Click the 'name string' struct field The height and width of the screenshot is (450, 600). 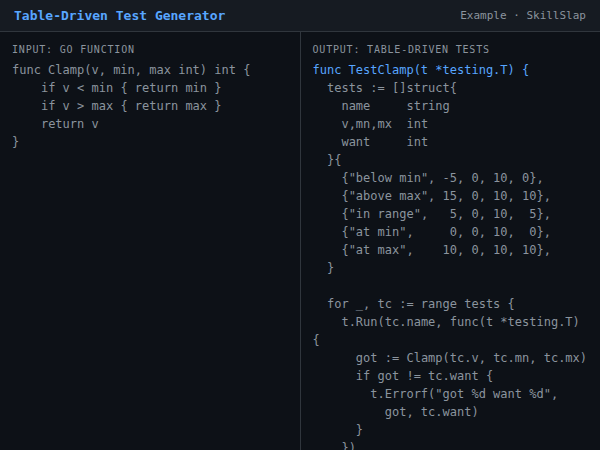point(395,106)
